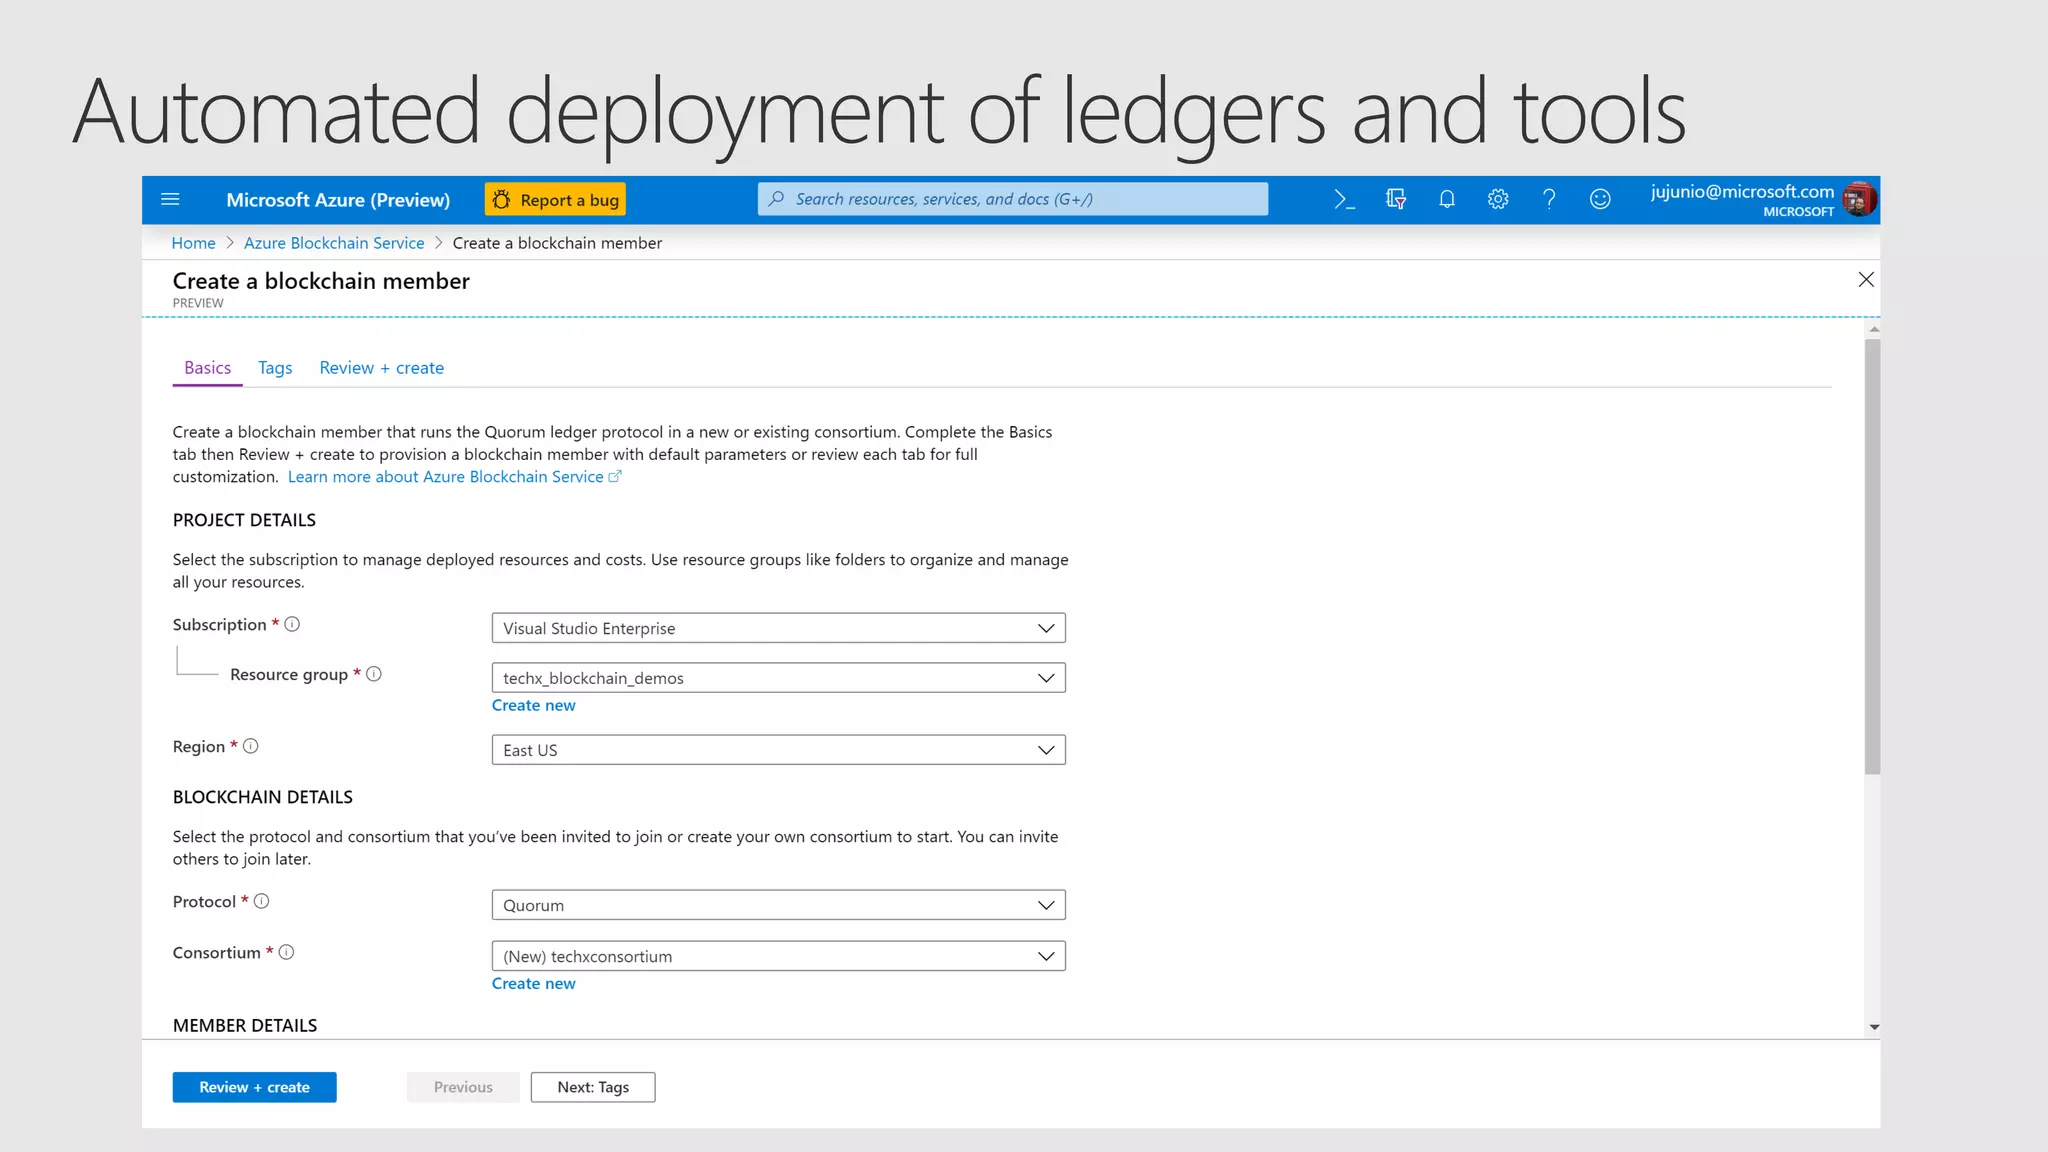This screenshot has height=1152, width=2048.
Task: Click Create new under Consortium
Action: (x=533, y=983)
